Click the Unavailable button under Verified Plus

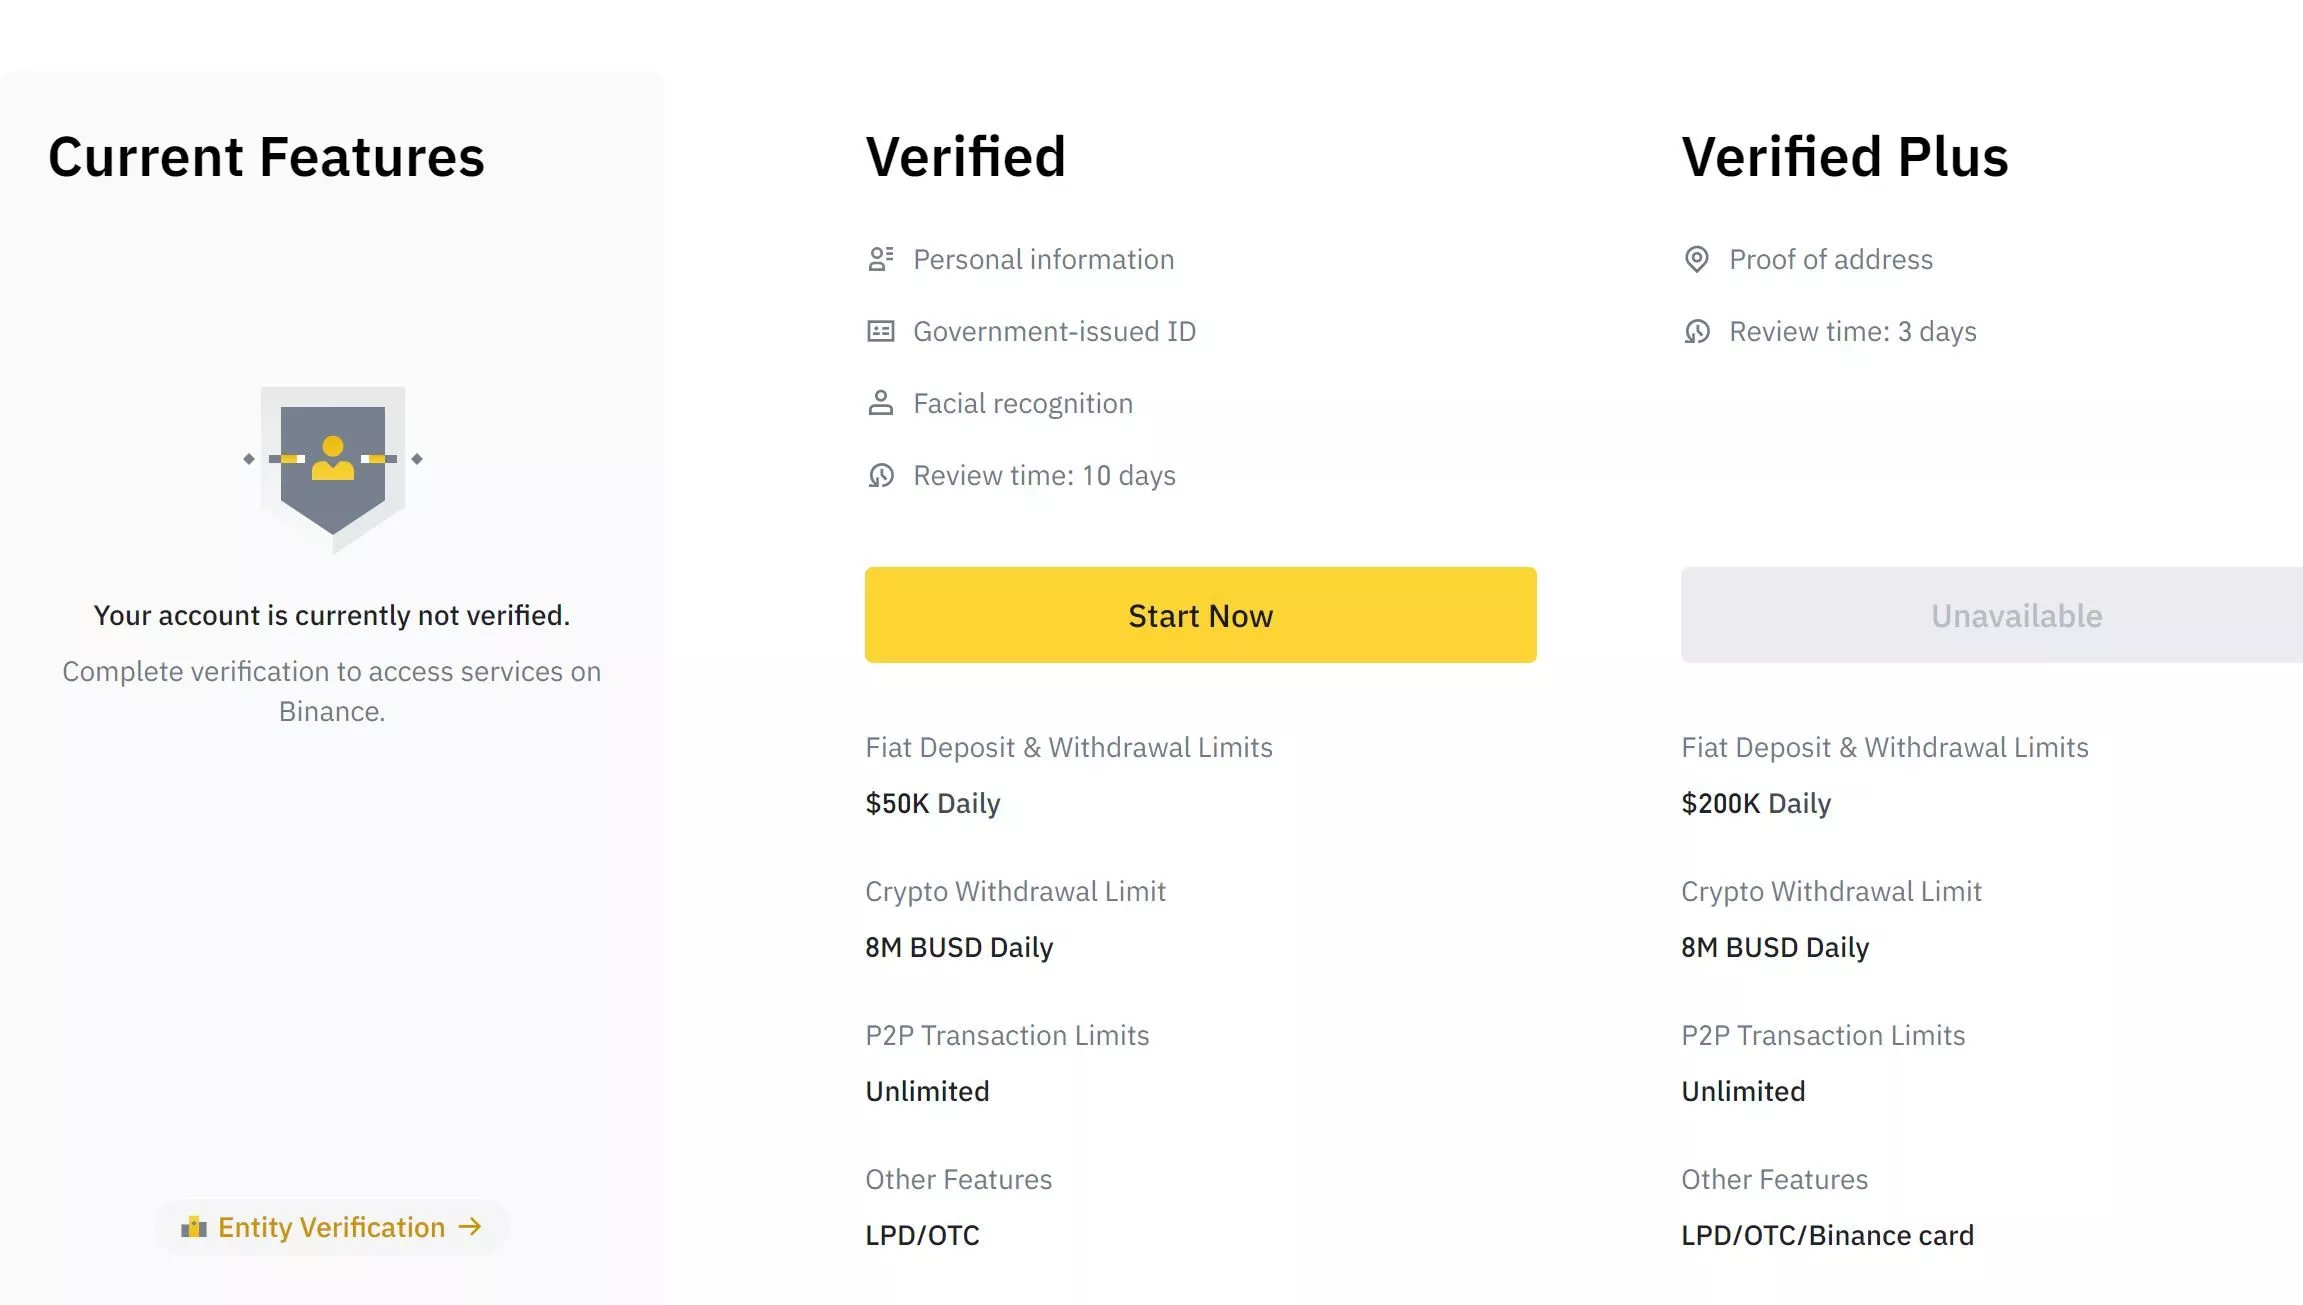click(1992, 615)
